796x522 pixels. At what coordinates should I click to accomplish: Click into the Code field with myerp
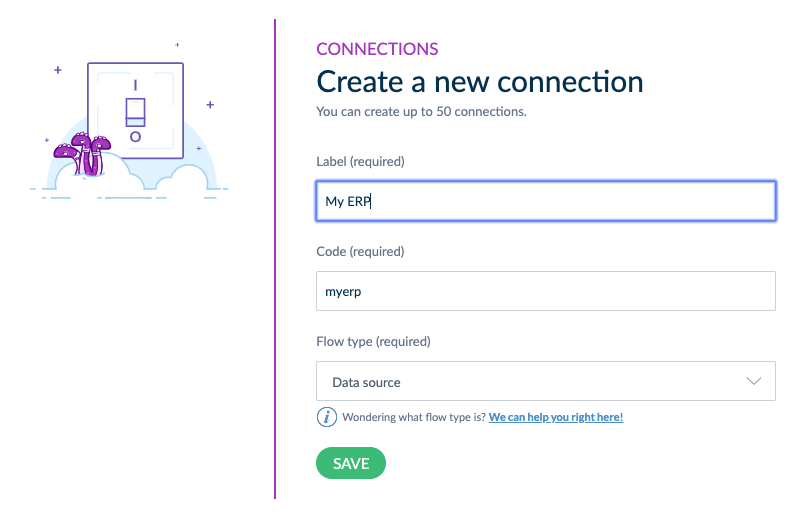(x=545, y=291)
